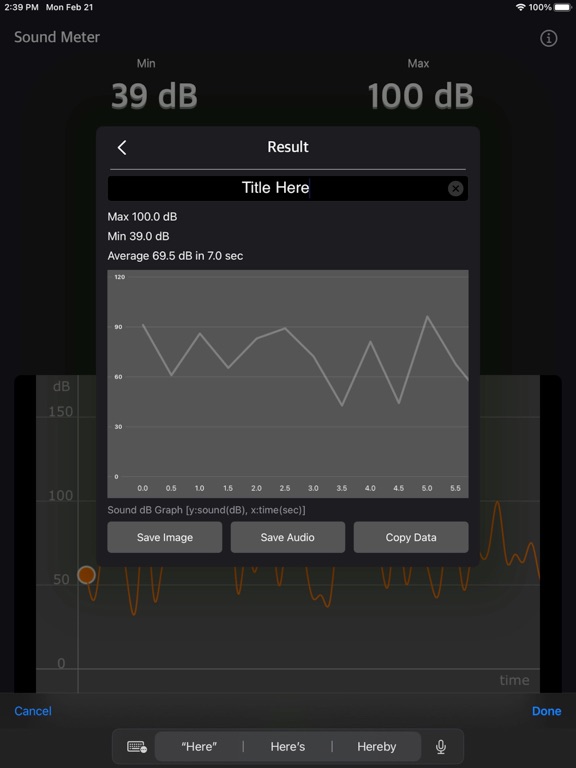This screenshot has height=768, width=576.
Task: Open the keyboard toggle icon
Action: pyautogui.click(x=137, y=746)
